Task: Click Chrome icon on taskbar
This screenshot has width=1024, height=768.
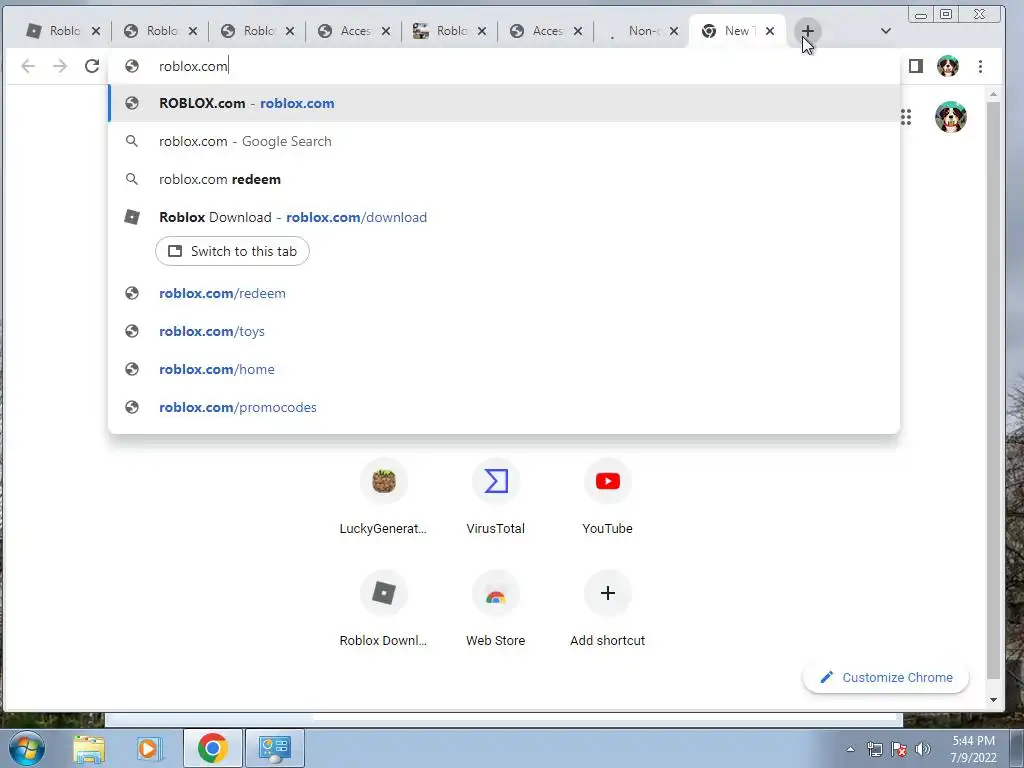Action: click(x=212, y=748)
